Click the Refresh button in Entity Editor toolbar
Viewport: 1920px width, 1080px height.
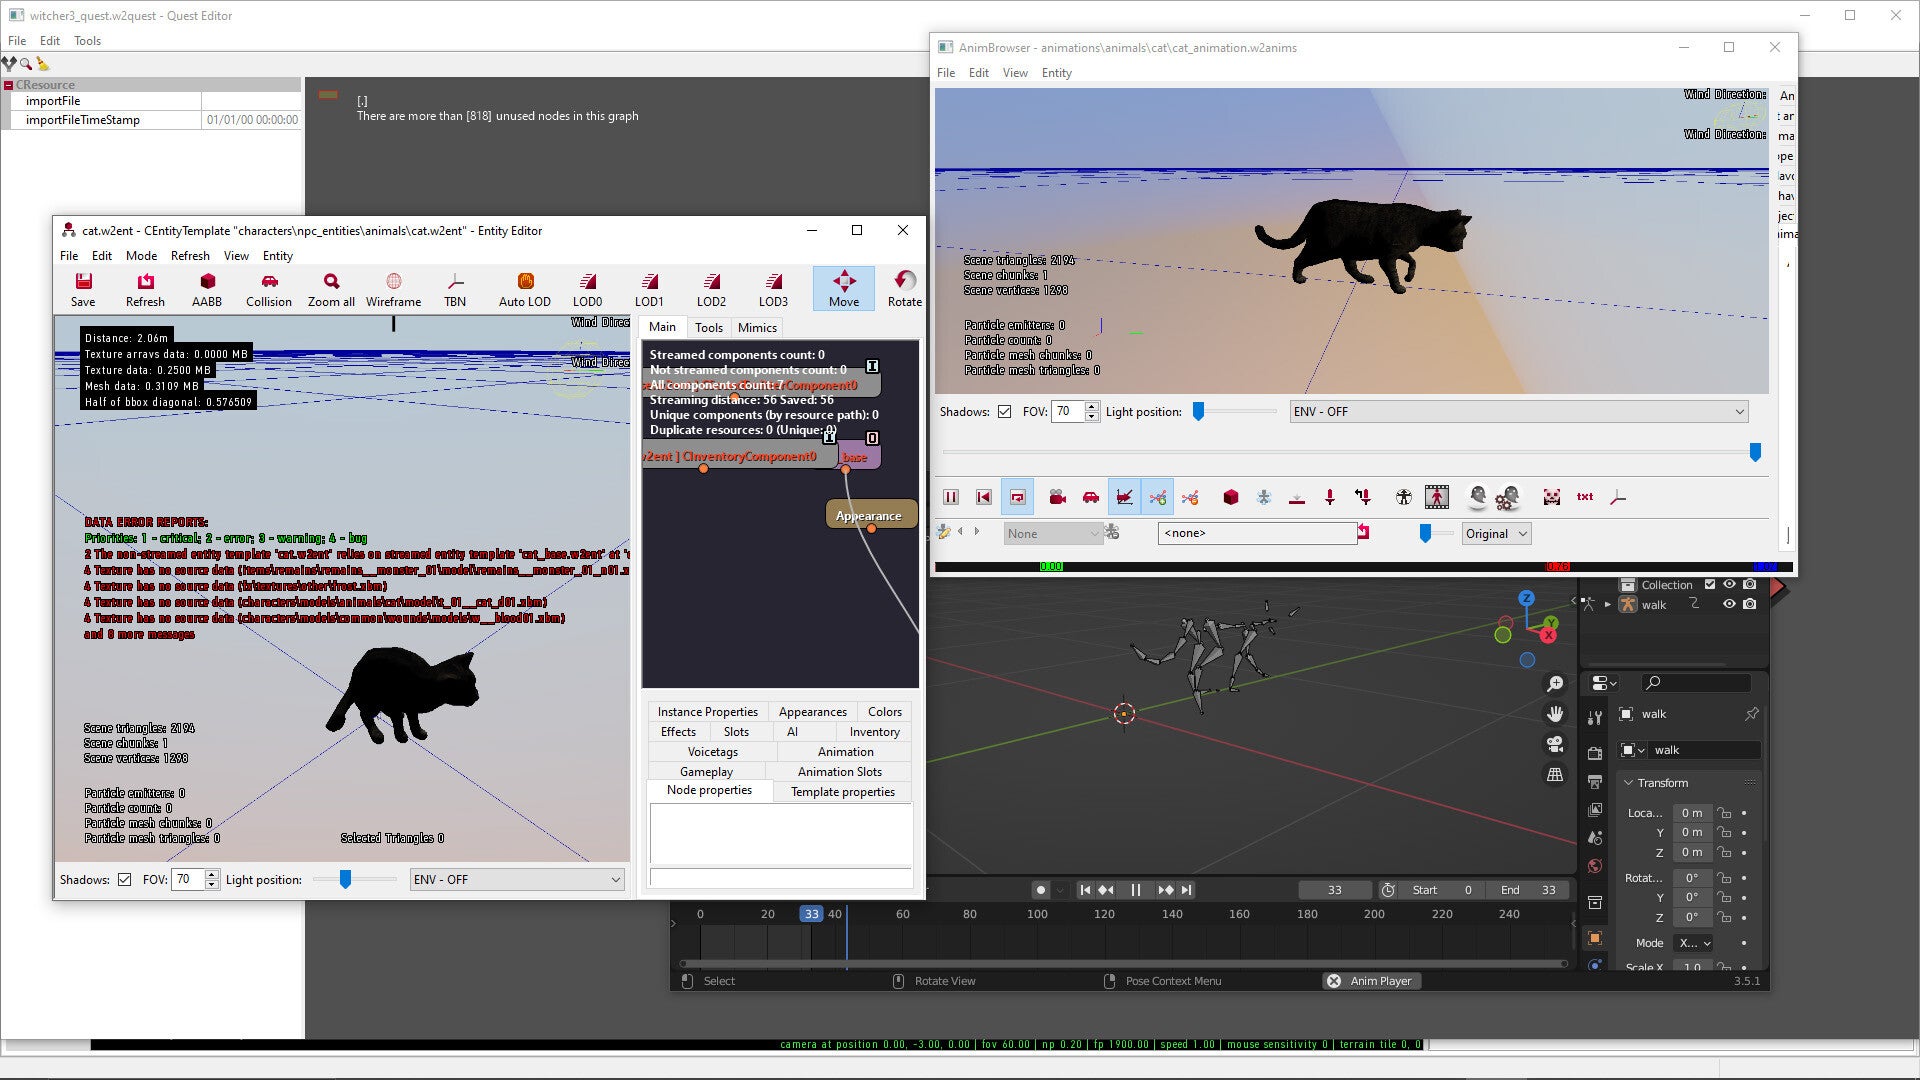point(145,290)
